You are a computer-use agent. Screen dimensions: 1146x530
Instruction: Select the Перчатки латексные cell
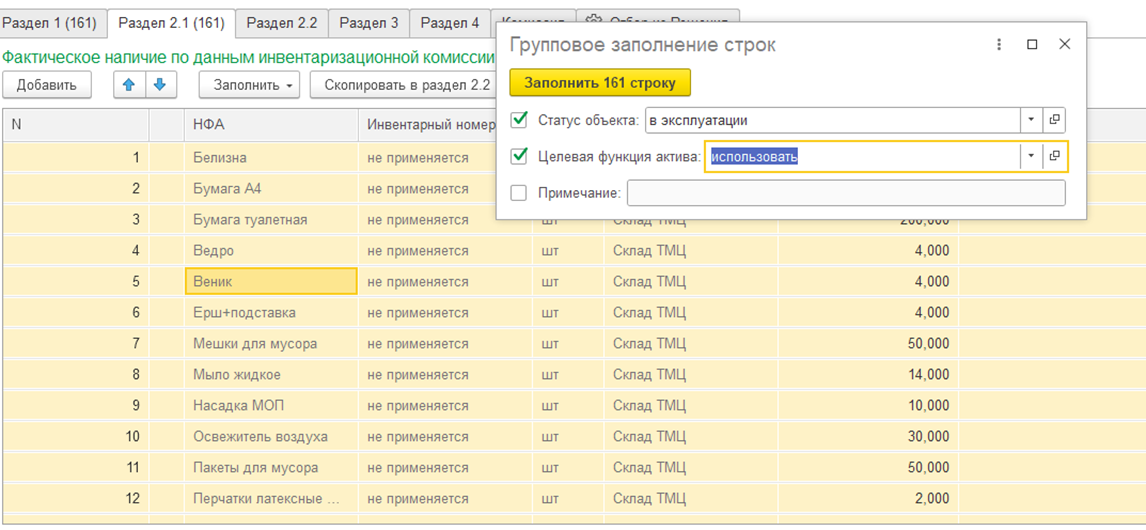[x=271, y=499]
